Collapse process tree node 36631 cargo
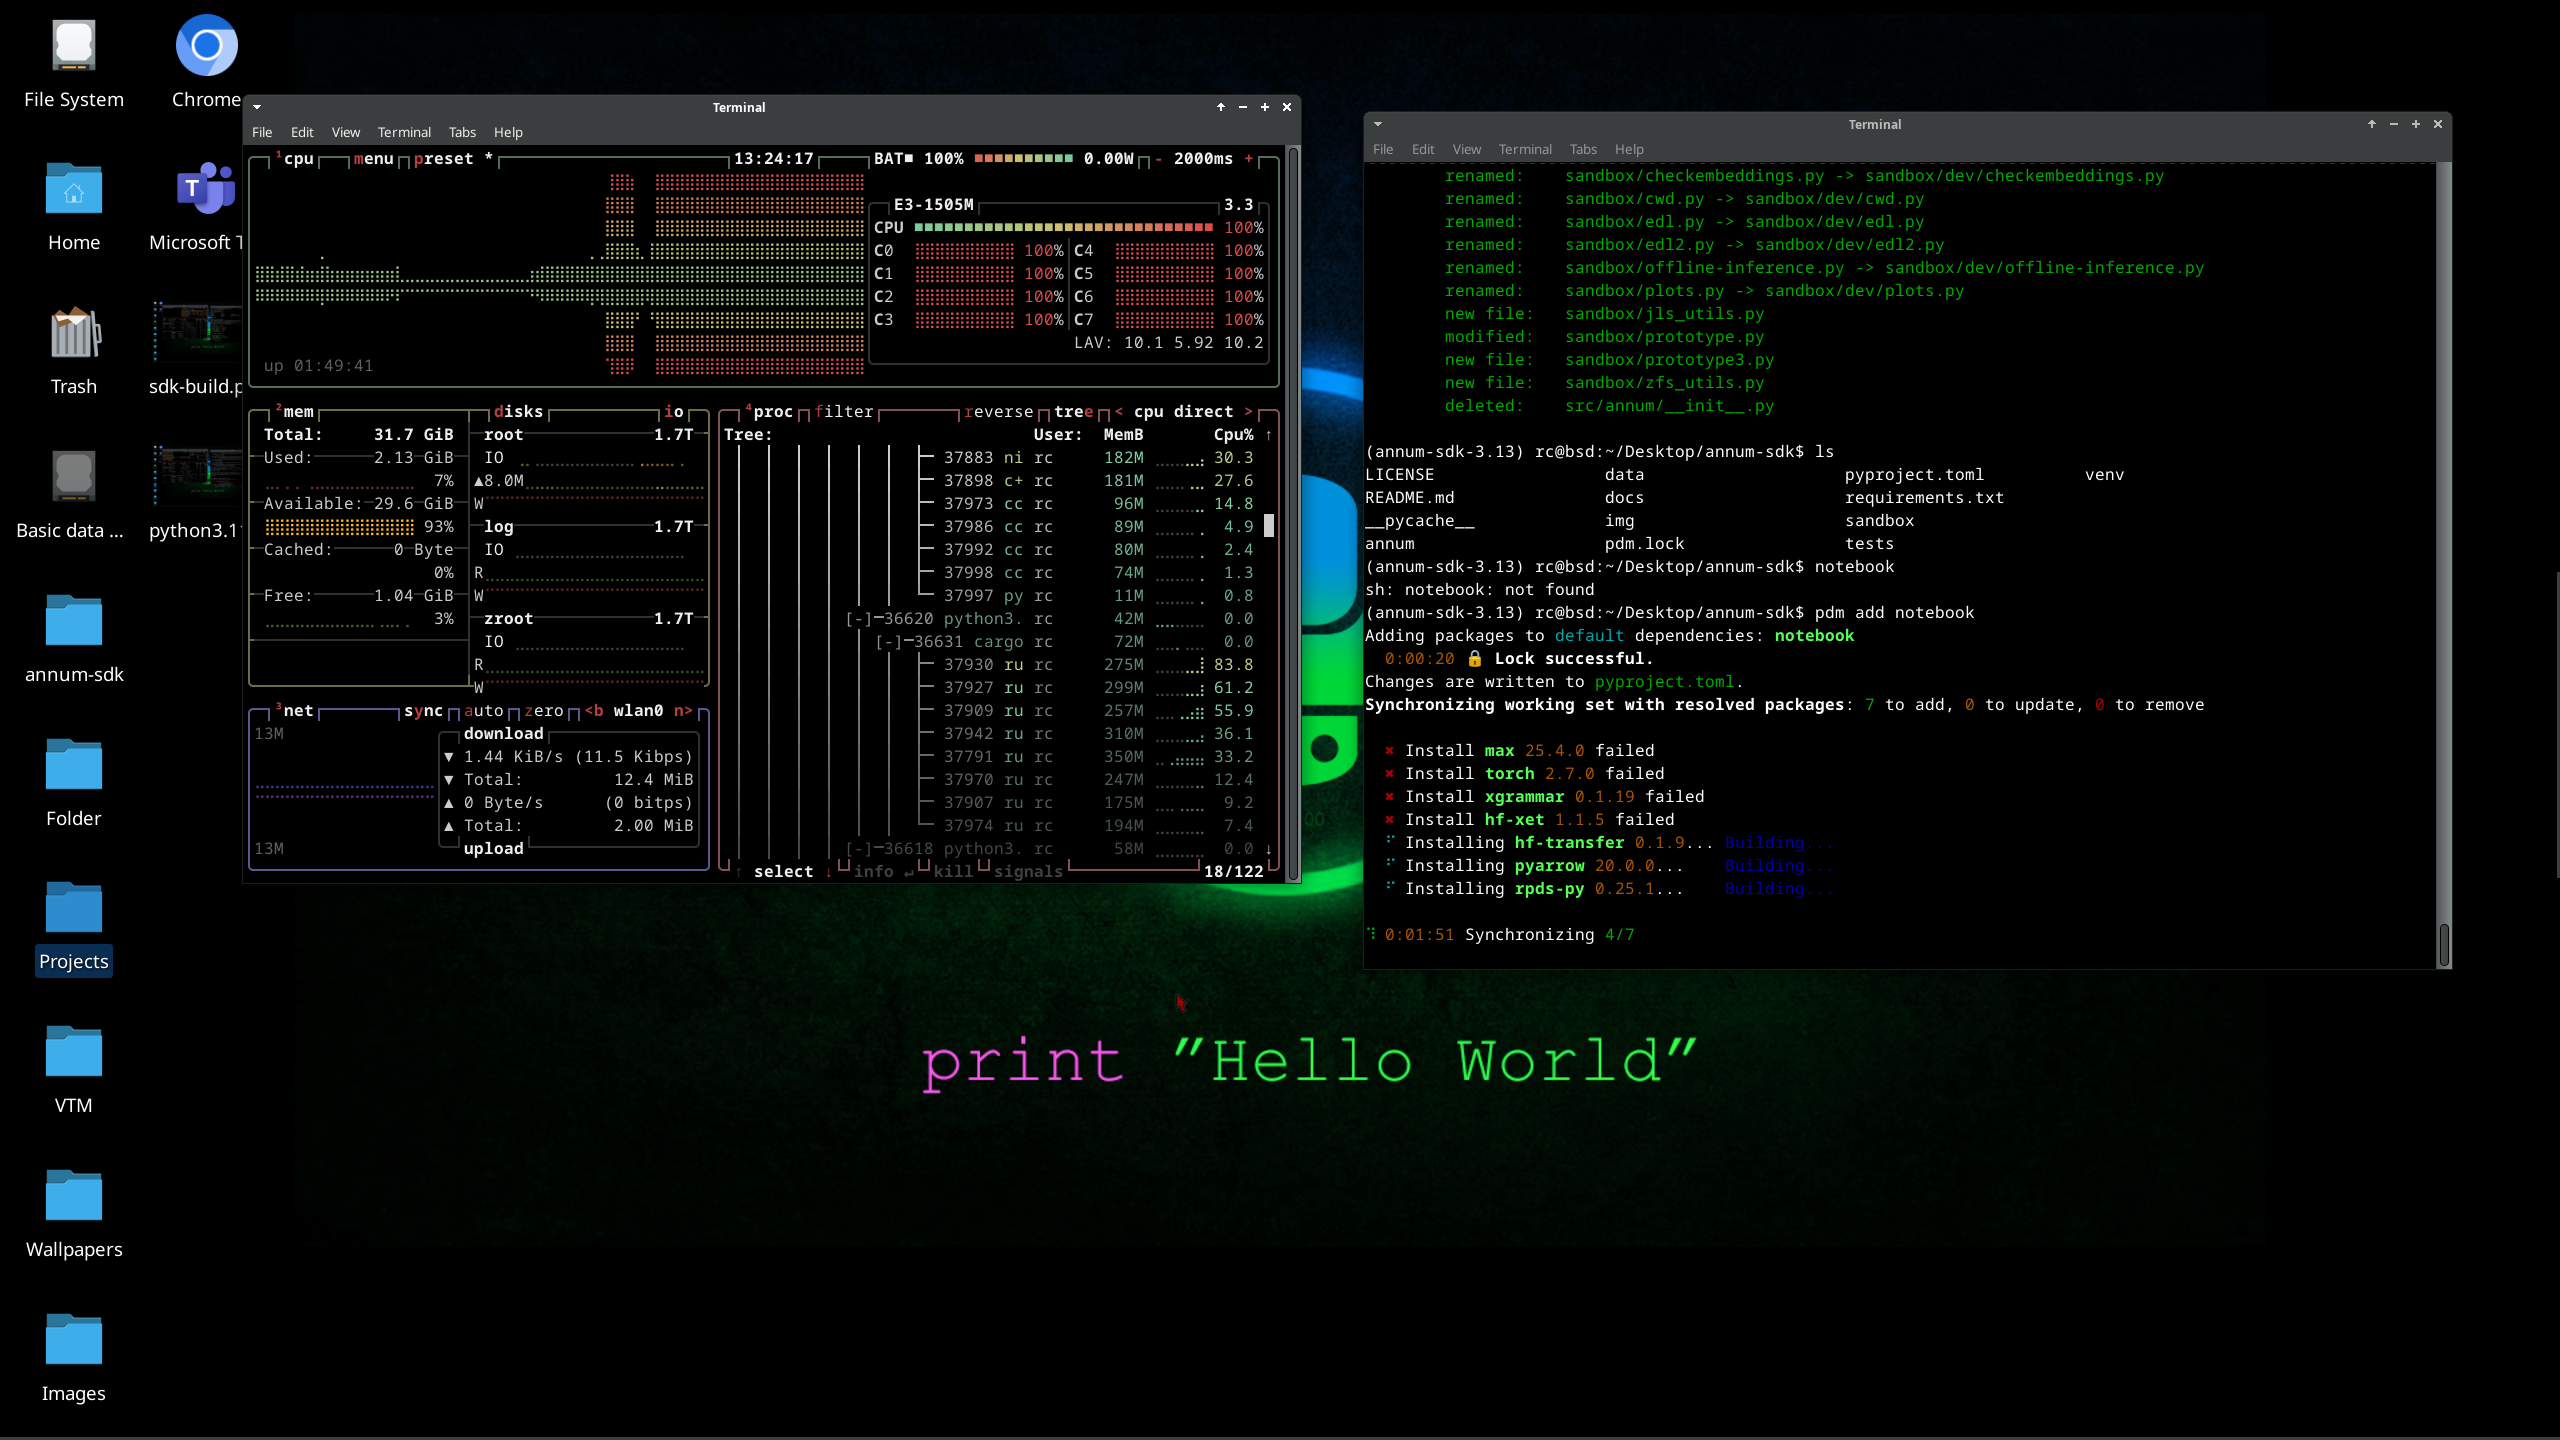The image size is (2560, 1440). [x=889, y=642]
